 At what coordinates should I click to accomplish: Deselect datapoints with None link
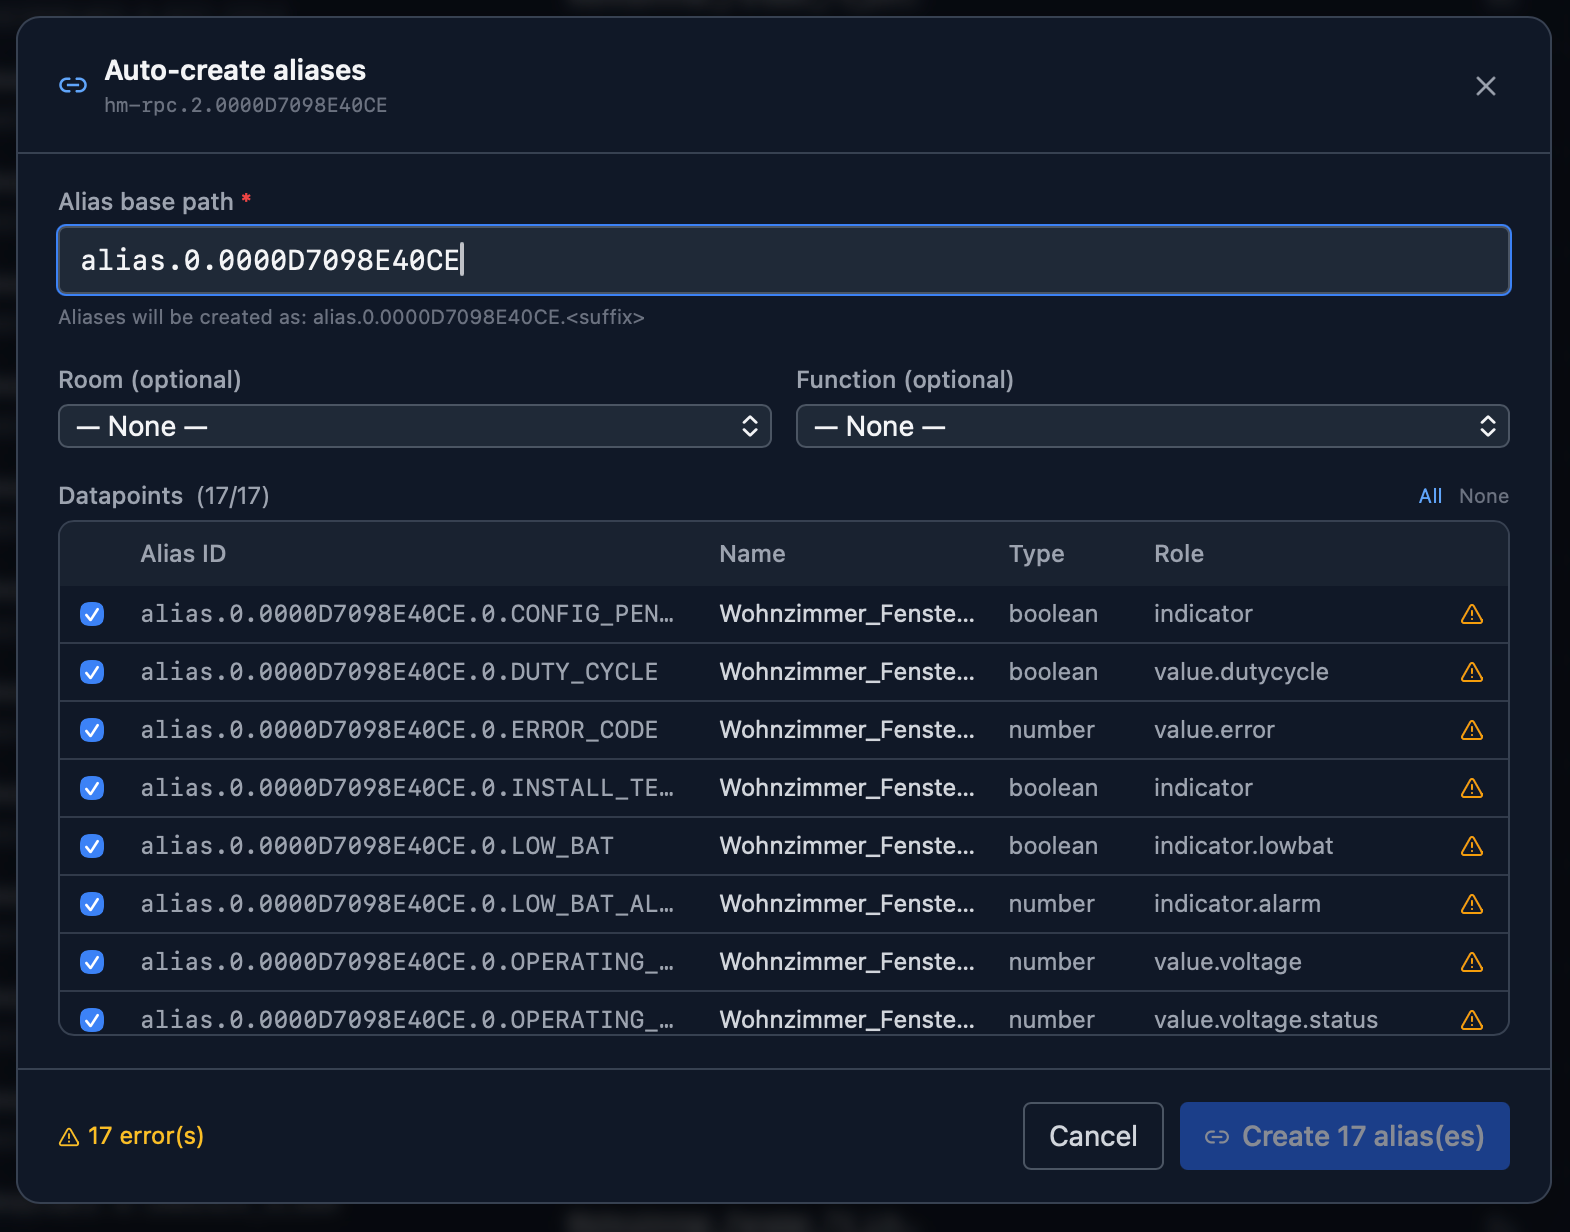coord(1484,496)
